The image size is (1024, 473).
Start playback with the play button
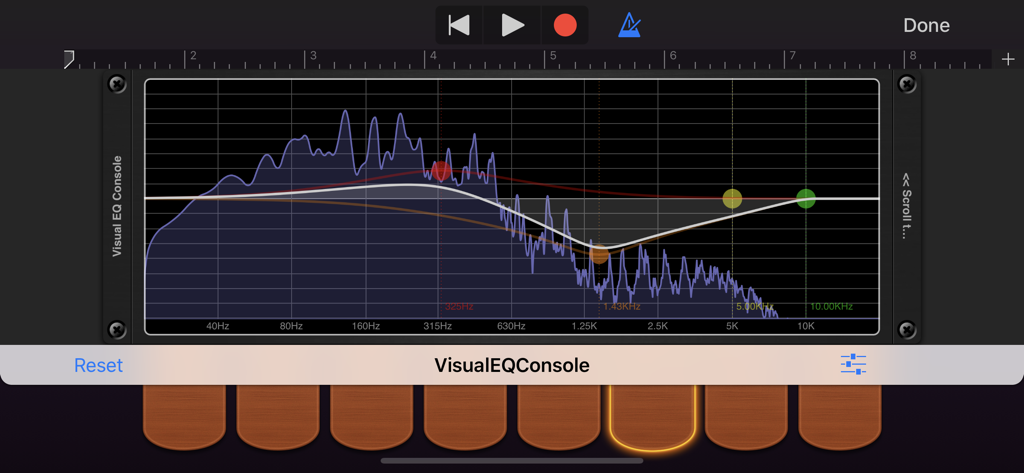[x=513, y=25]
